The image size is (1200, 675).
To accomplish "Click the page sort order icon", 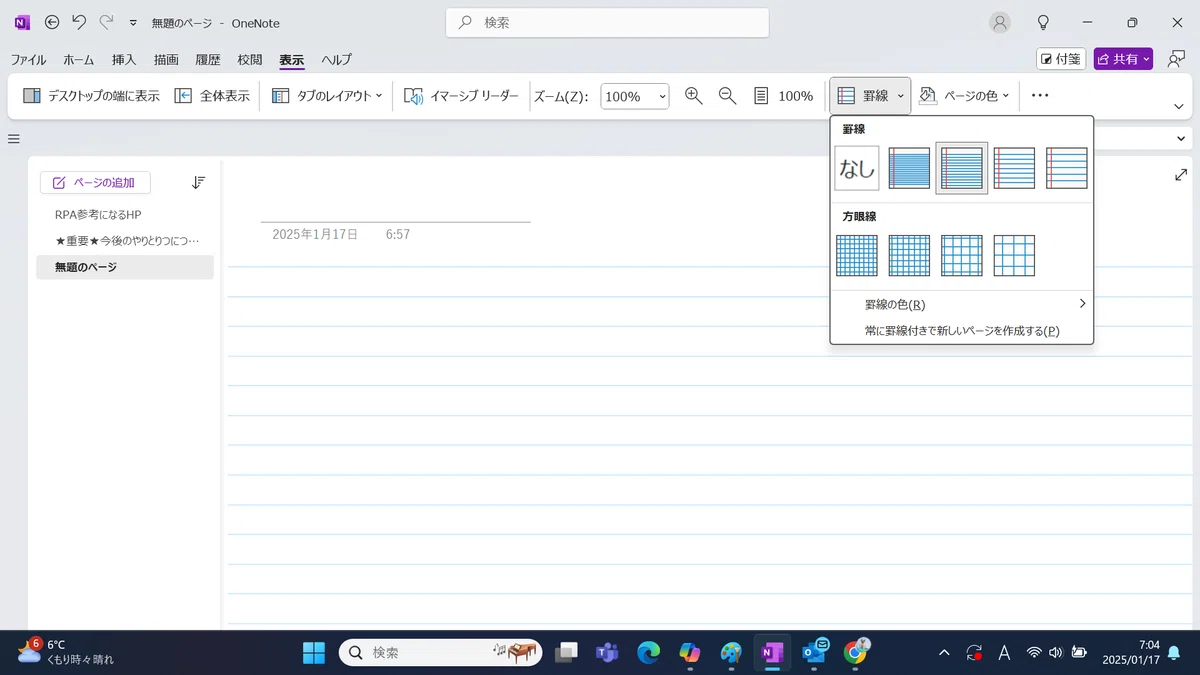I will coord(198,182).
